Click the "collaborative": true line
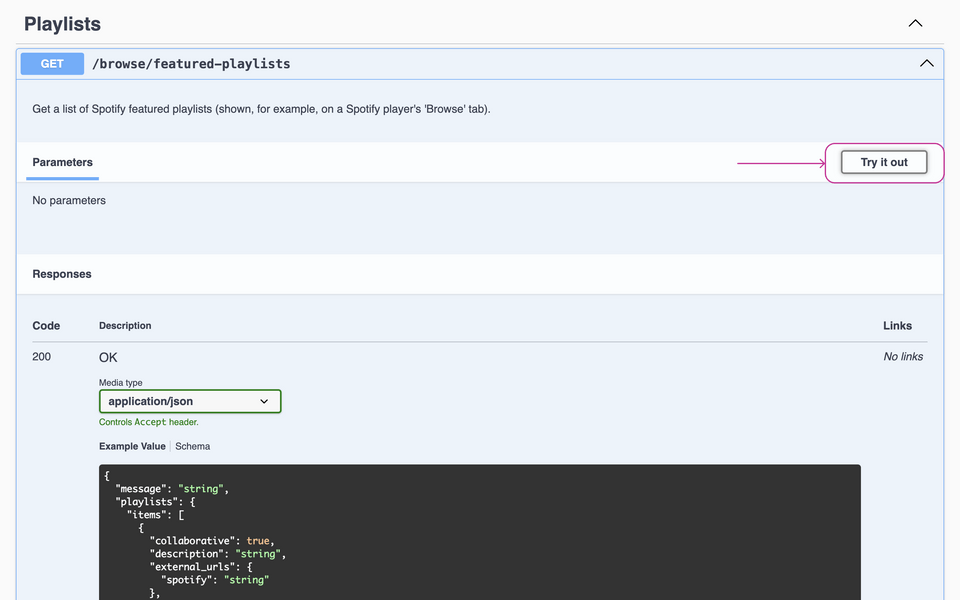Screen dimensions: 960x600 (212, 541)
